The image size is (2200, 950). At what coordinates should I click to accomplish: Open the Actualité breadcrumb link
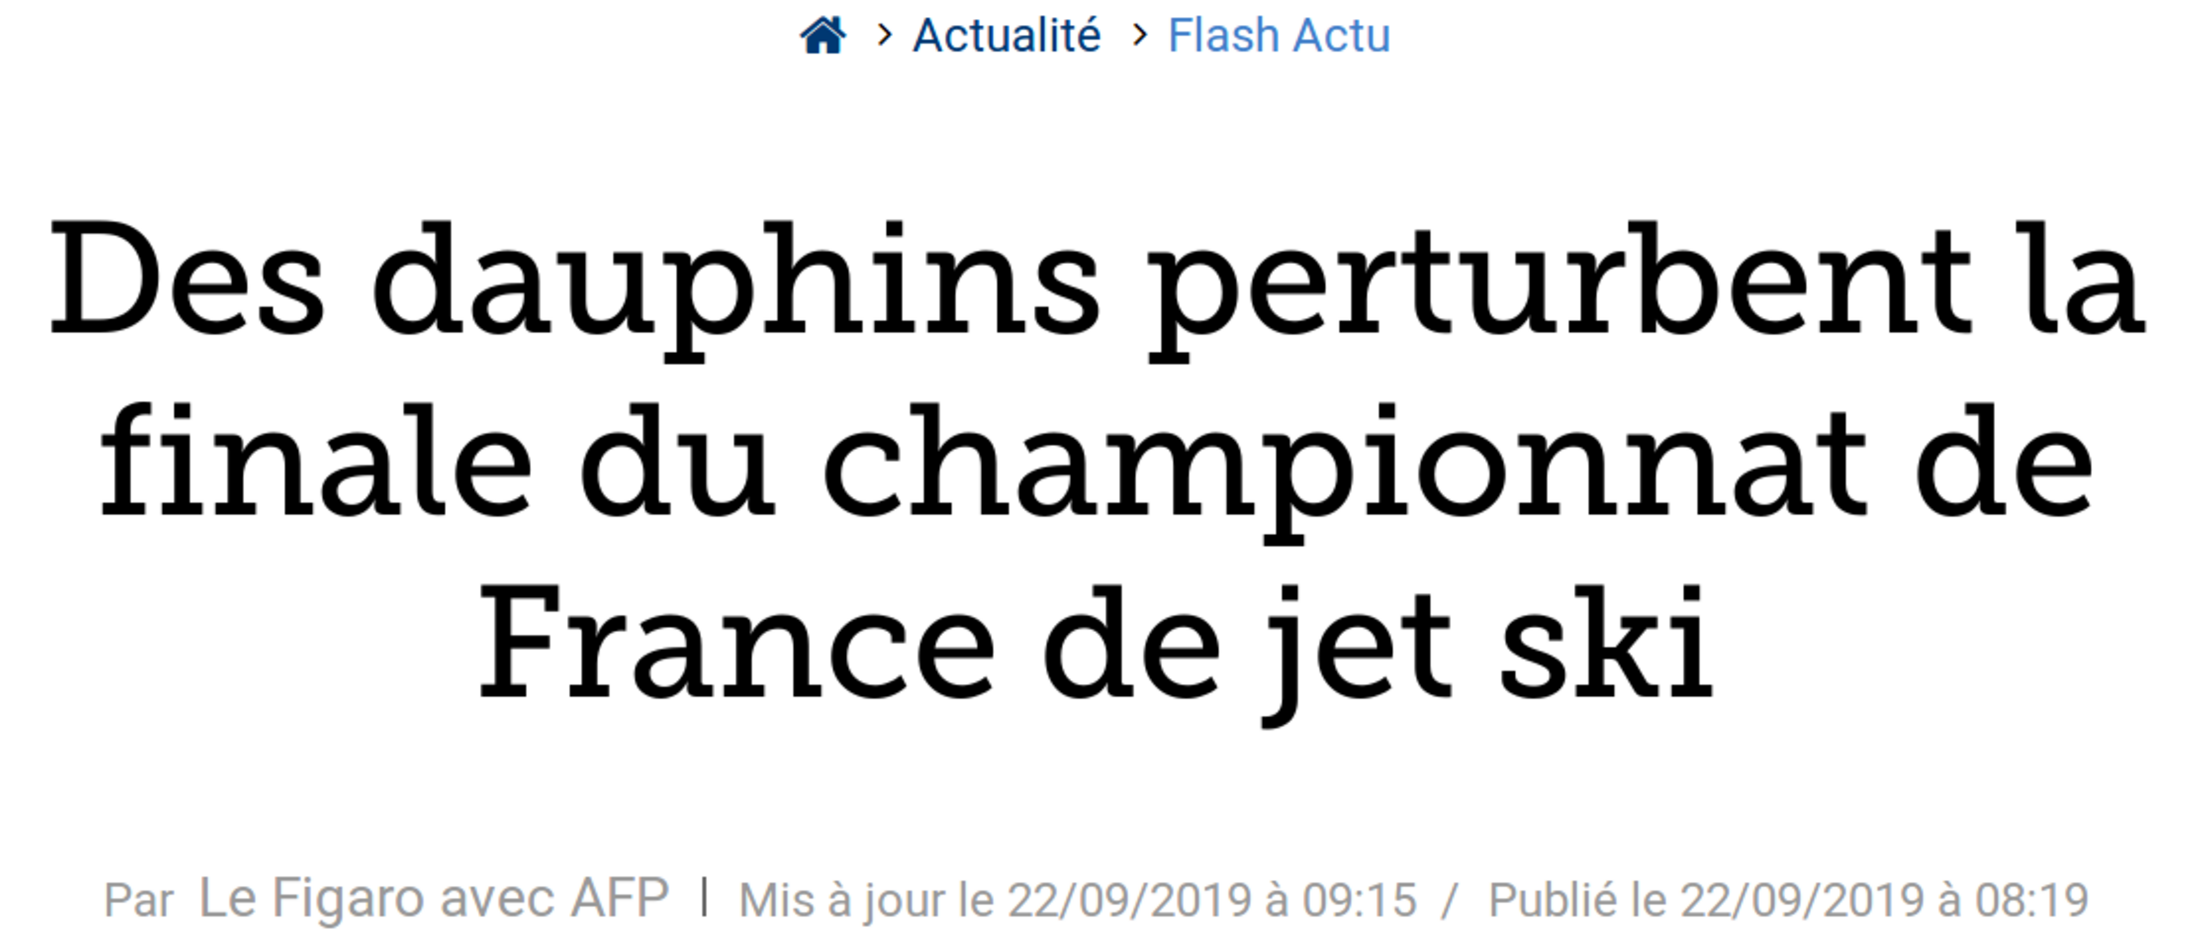point(1006,36)
